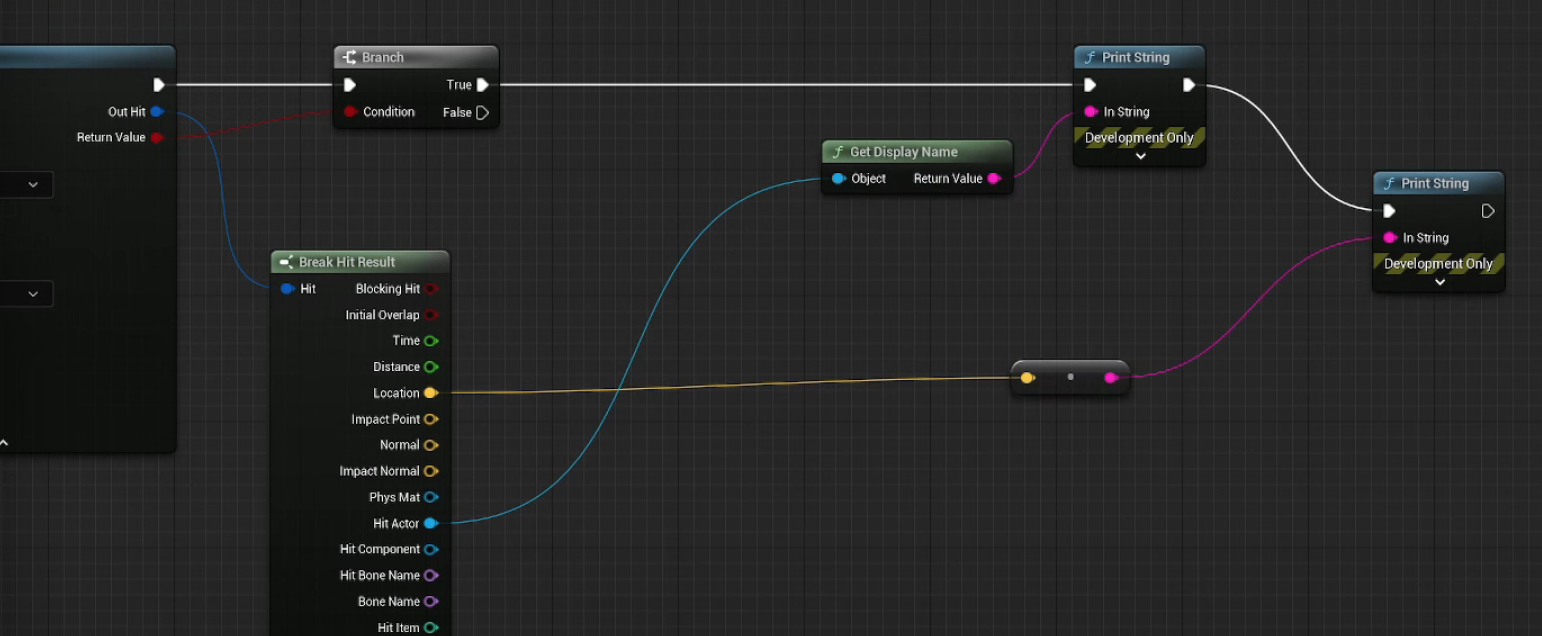Click the False execution pin on the Branch node
The height and width of the screenshot is (636, 1542).
click(484, 112)
